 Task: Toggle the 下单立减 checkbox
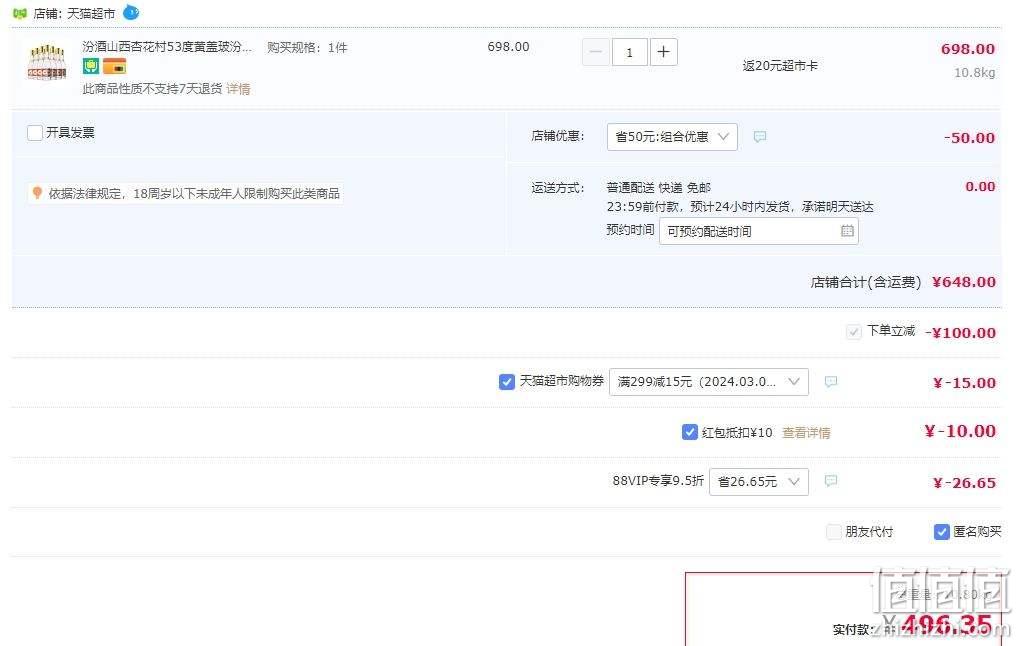pyautogui.click(x=853, y=332)
